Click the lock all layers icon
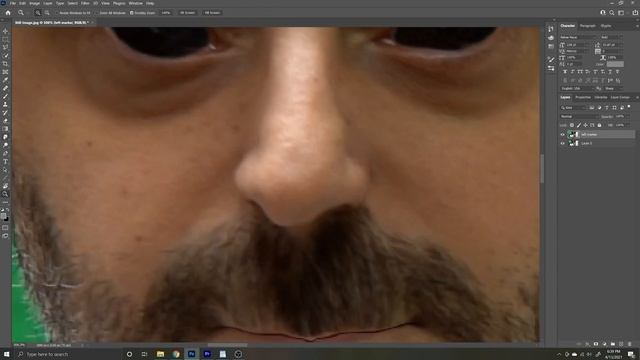The image size is (640, 360). click(599, 125)
